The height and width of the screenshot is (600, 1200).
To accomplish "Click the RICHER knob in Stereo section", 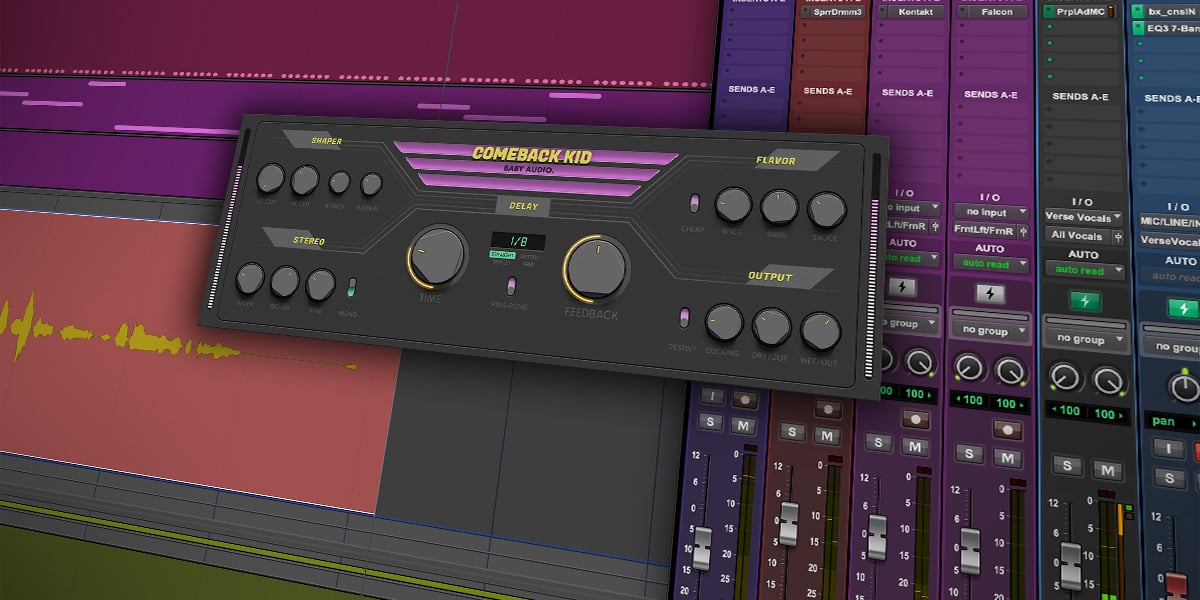I will tap(285, 282).
